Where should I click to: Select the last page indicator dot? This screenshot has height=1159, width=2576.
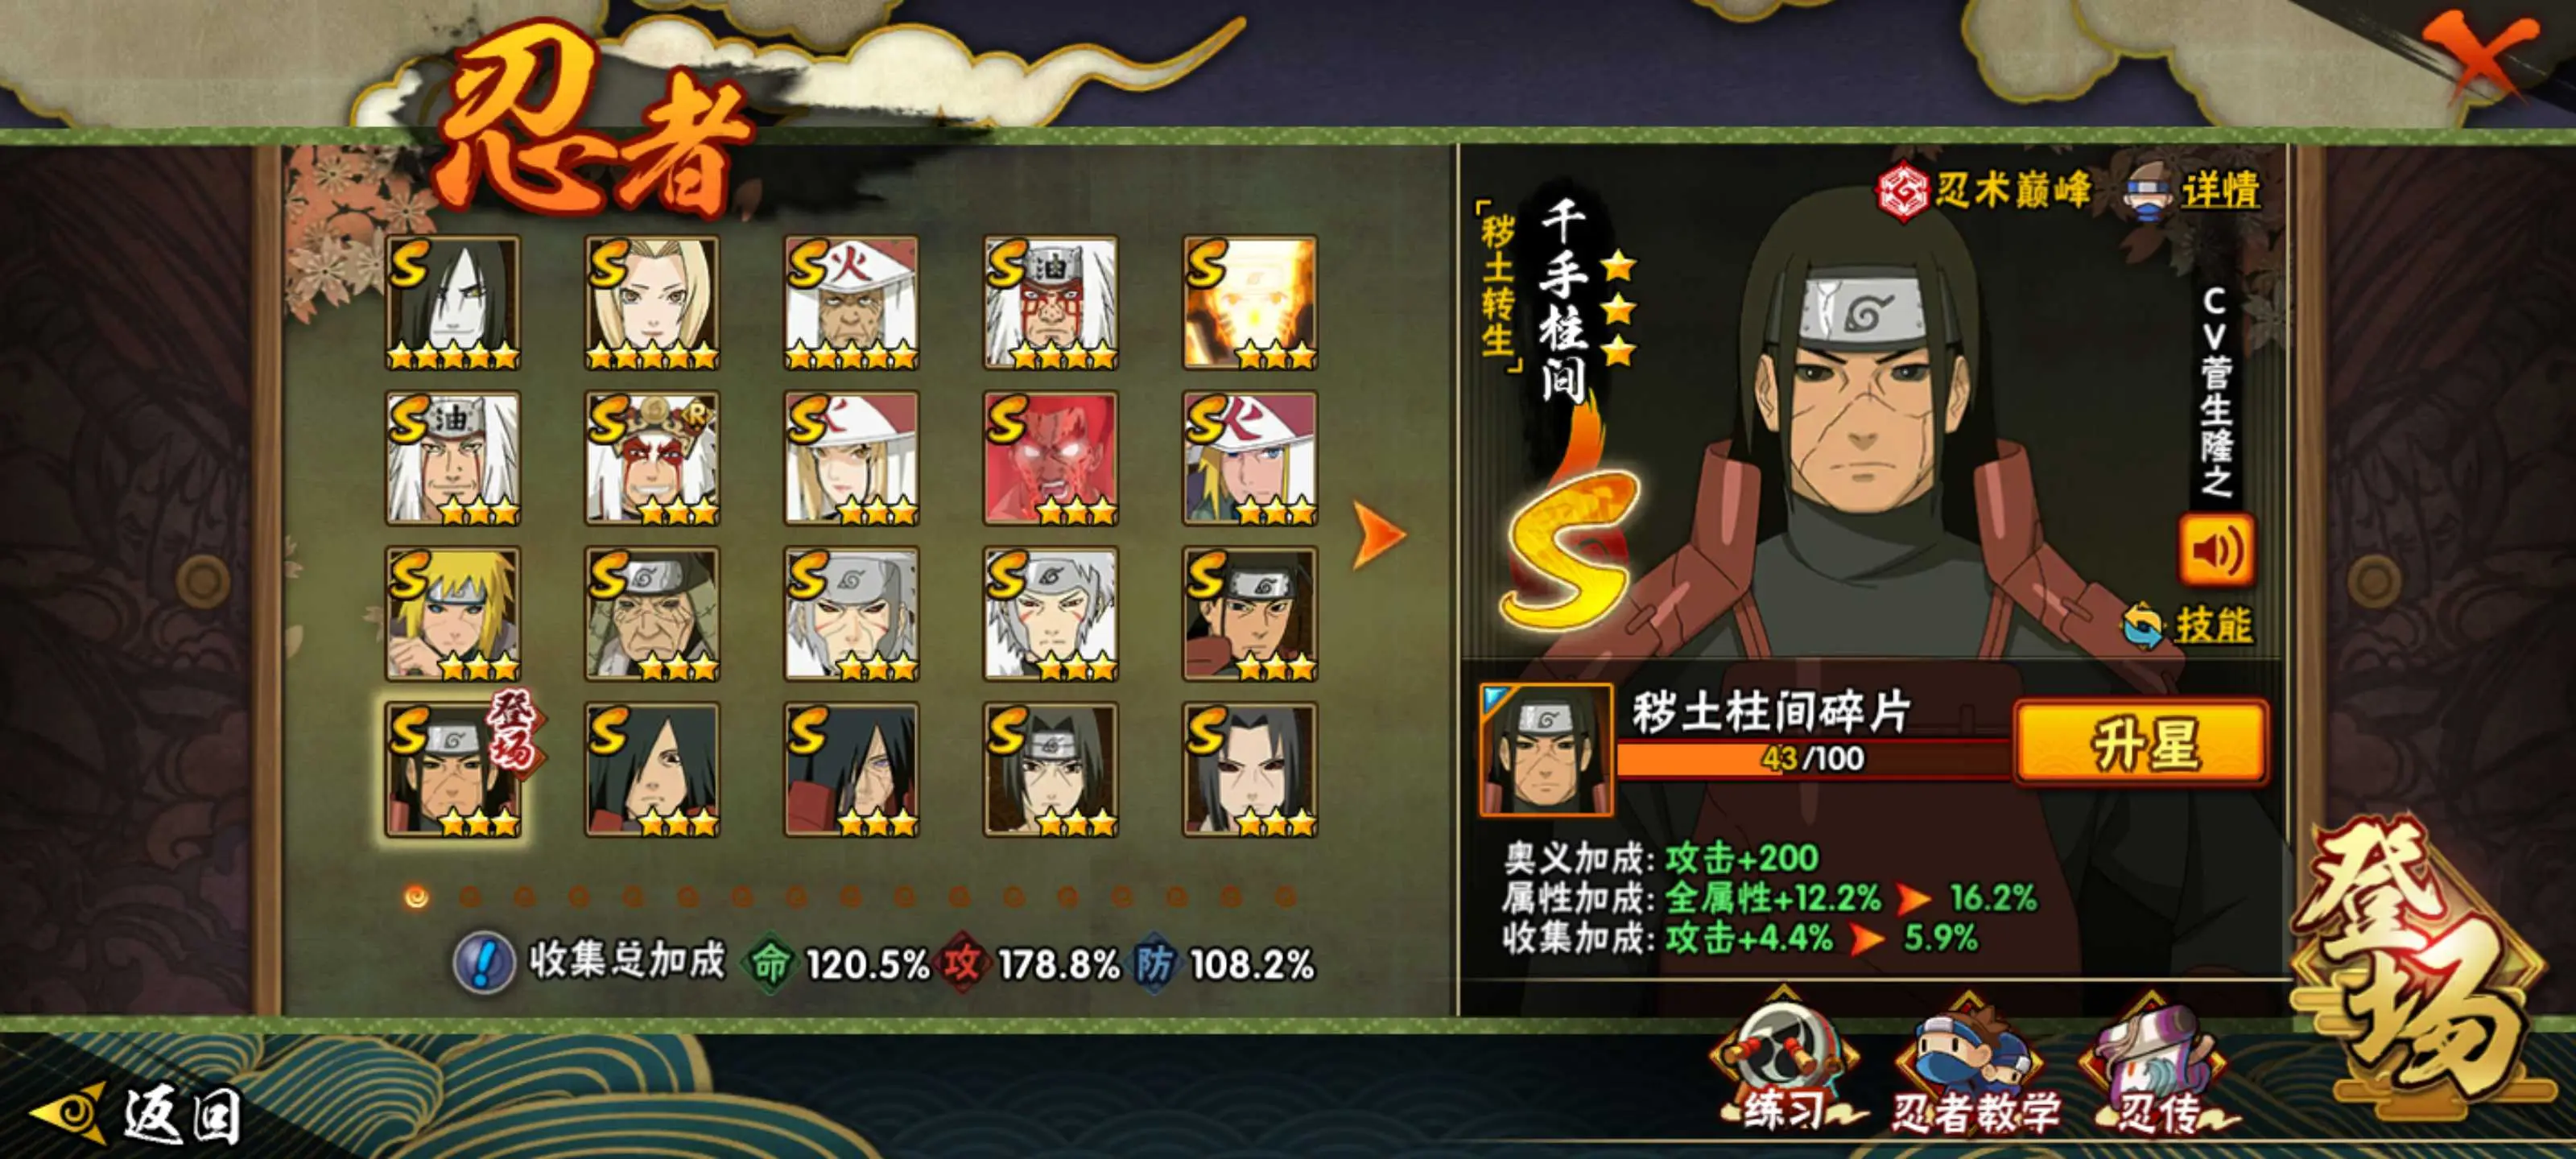point(1285,897)
